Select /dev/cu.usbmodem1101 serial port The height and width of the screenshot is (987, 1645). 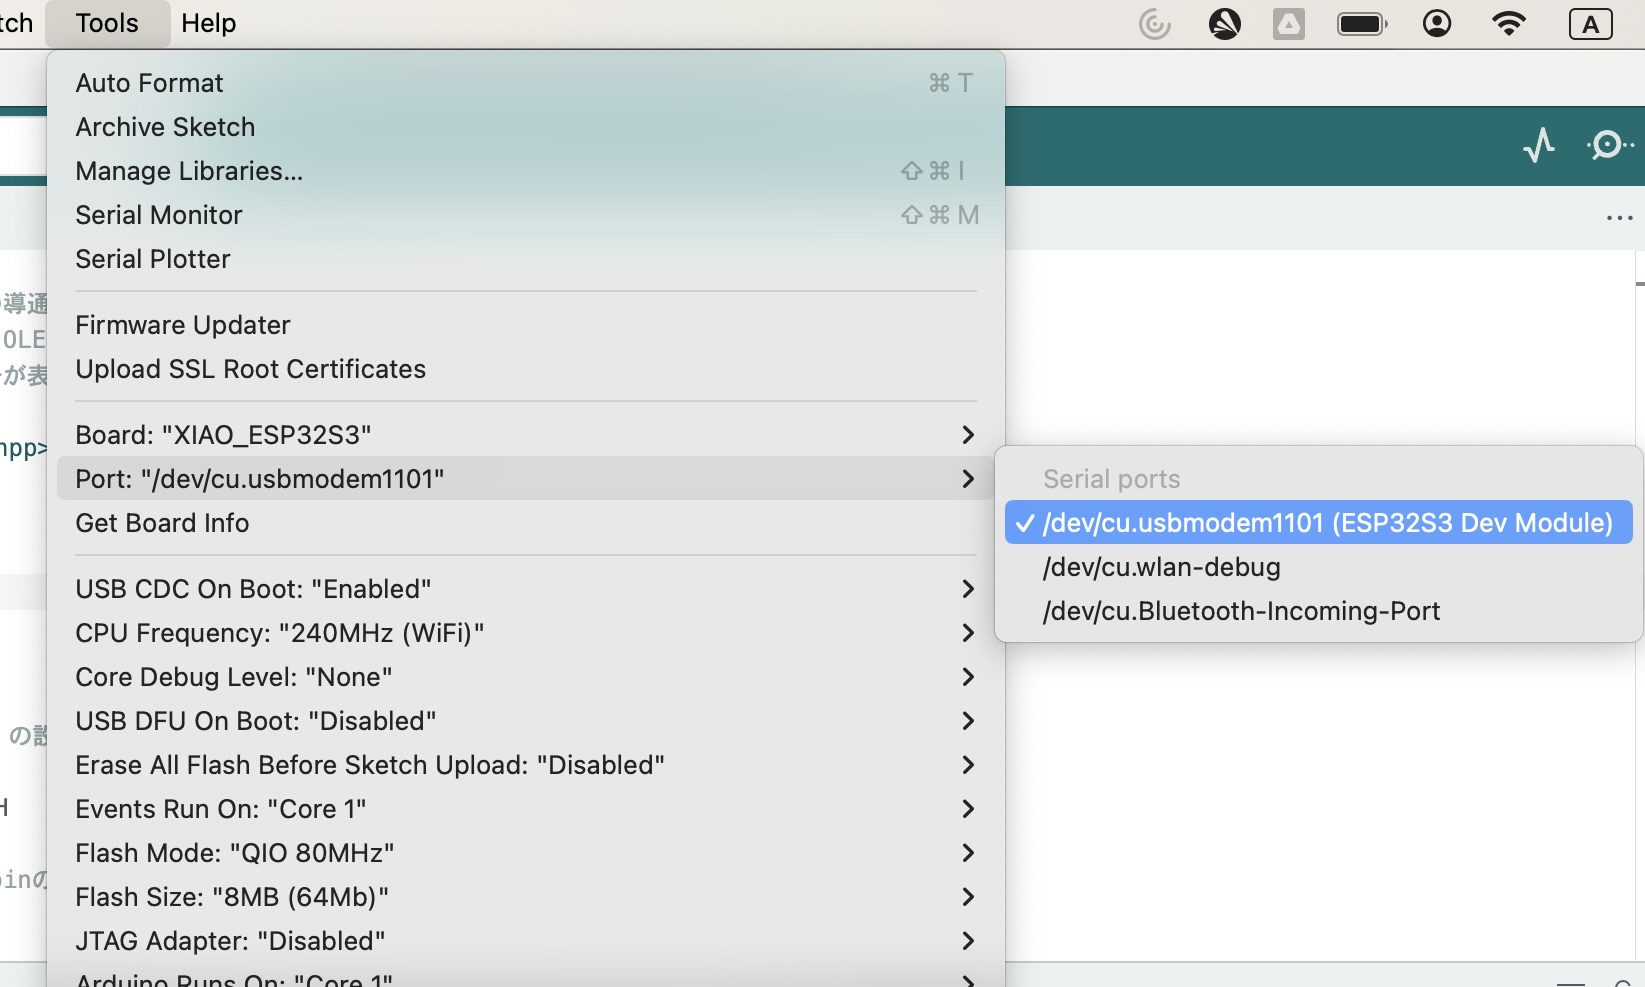pyautogui.click(x=1318, y=523)
